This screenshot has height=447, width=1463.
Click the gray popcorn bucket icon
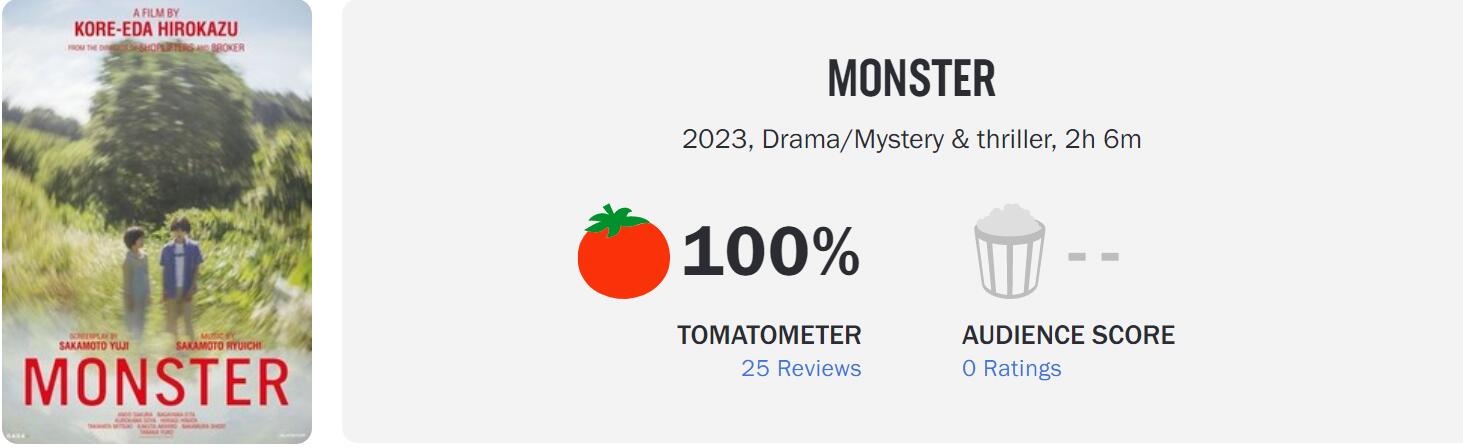[1009, 251]
